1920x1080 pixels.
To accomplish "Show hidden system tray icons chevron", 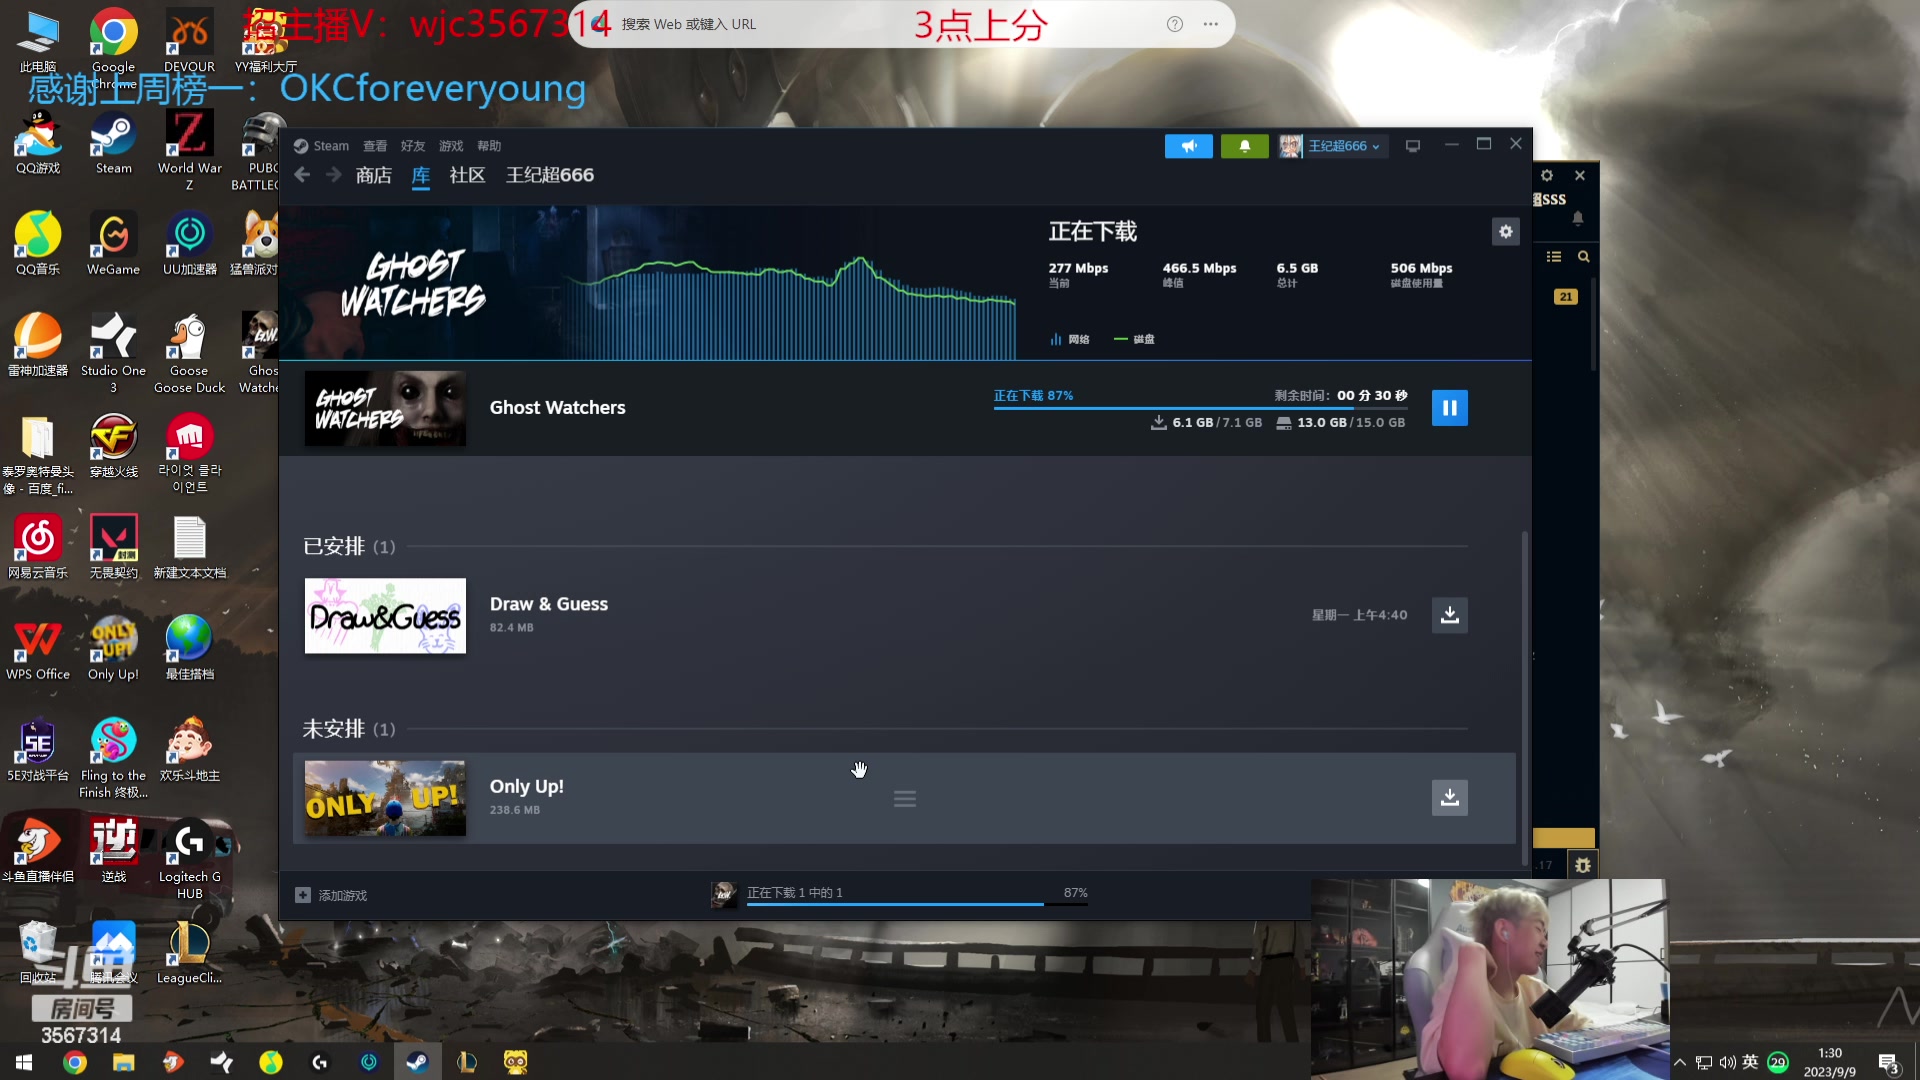I will coord(1680,1062).
